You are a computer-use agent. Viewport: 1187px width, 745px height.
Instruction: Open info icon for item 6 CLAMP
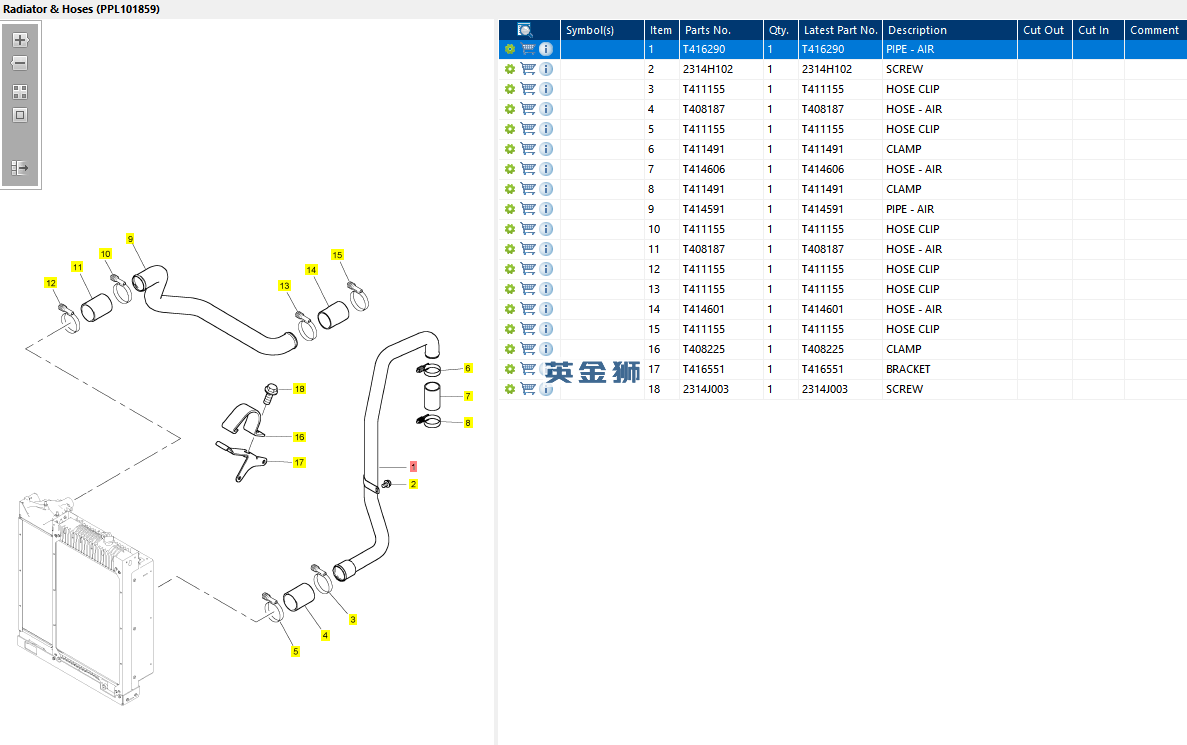click(546, 149)
